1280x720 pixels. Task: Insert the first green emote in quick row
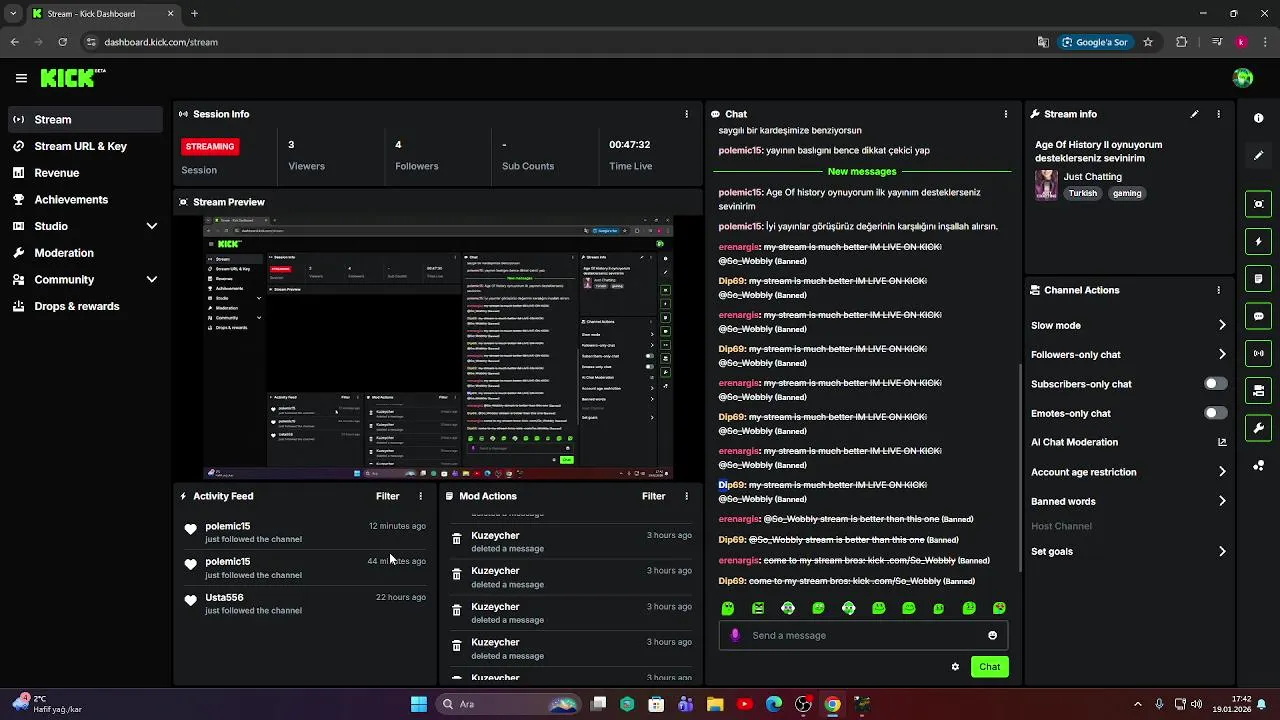pyautogui.click(x=728, y=608)
